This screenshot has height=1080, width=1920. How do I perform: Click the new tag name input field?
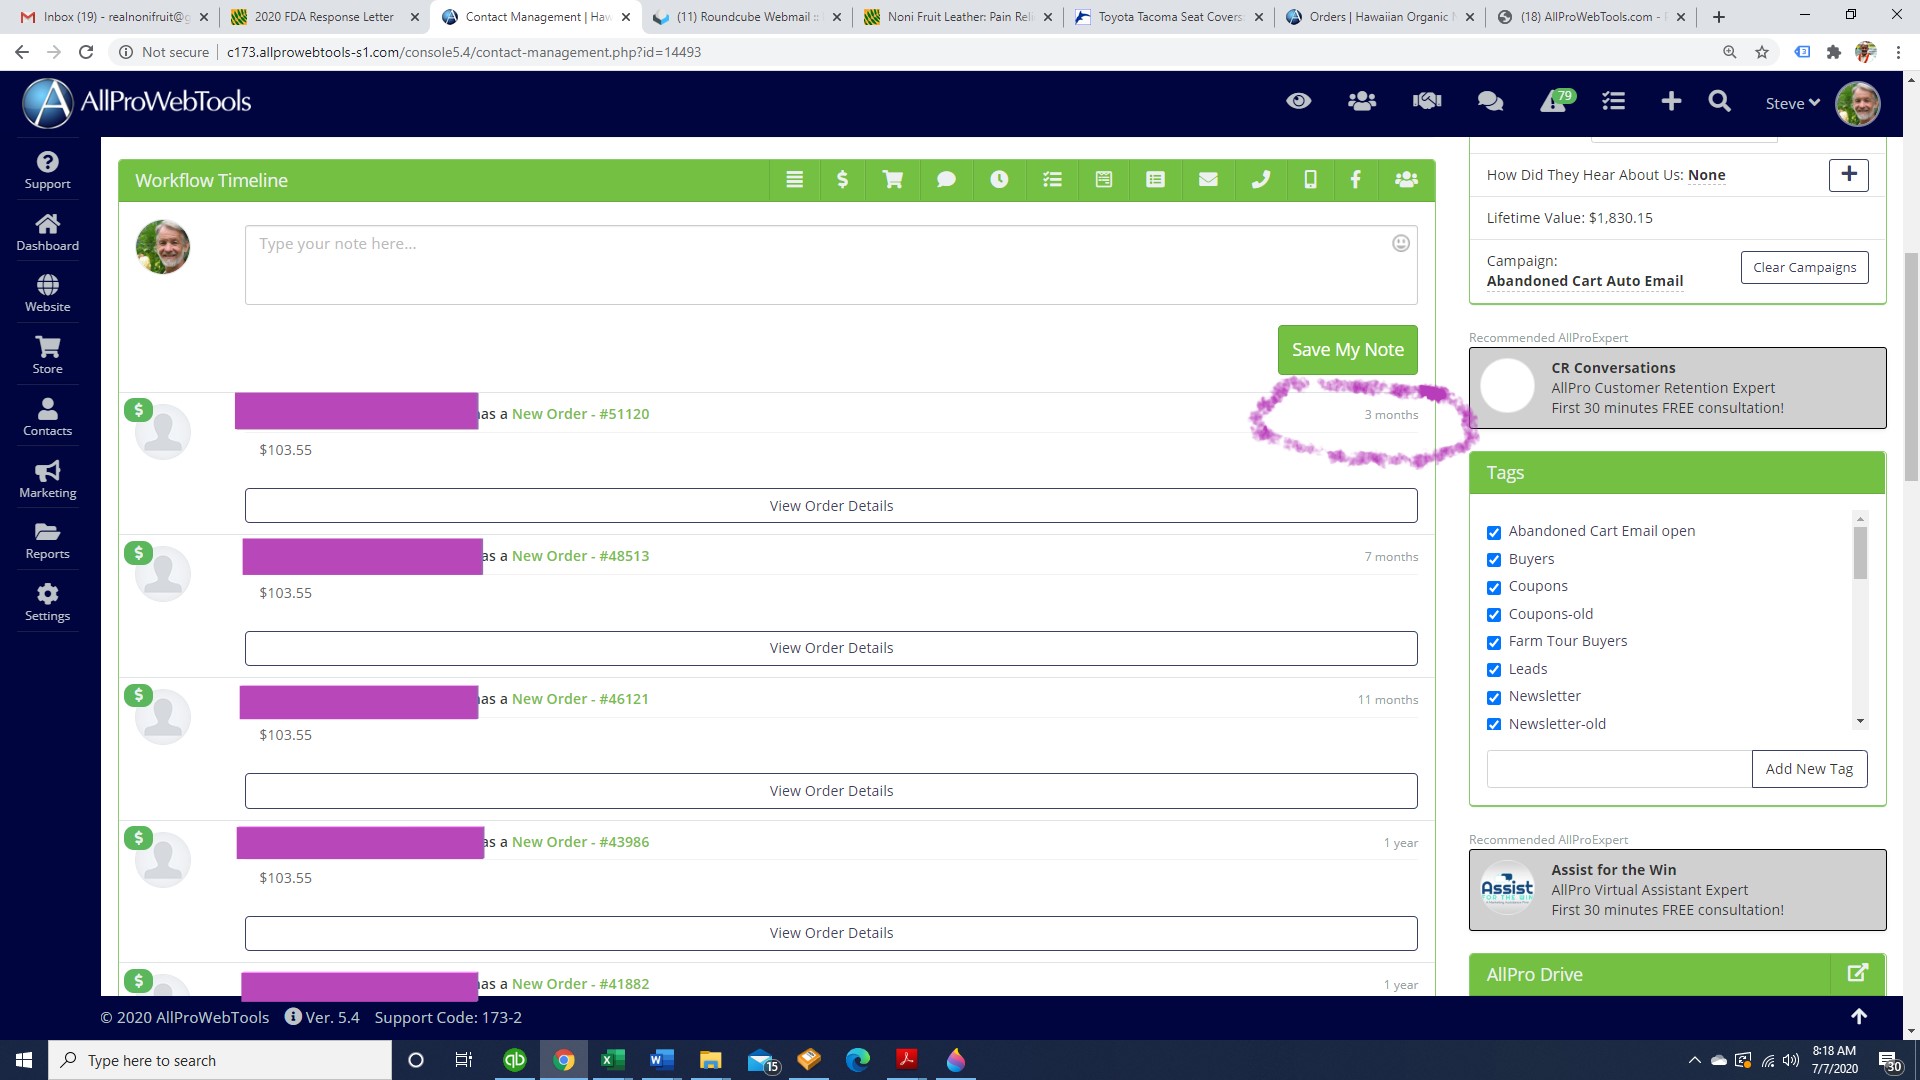point(1619,769)
